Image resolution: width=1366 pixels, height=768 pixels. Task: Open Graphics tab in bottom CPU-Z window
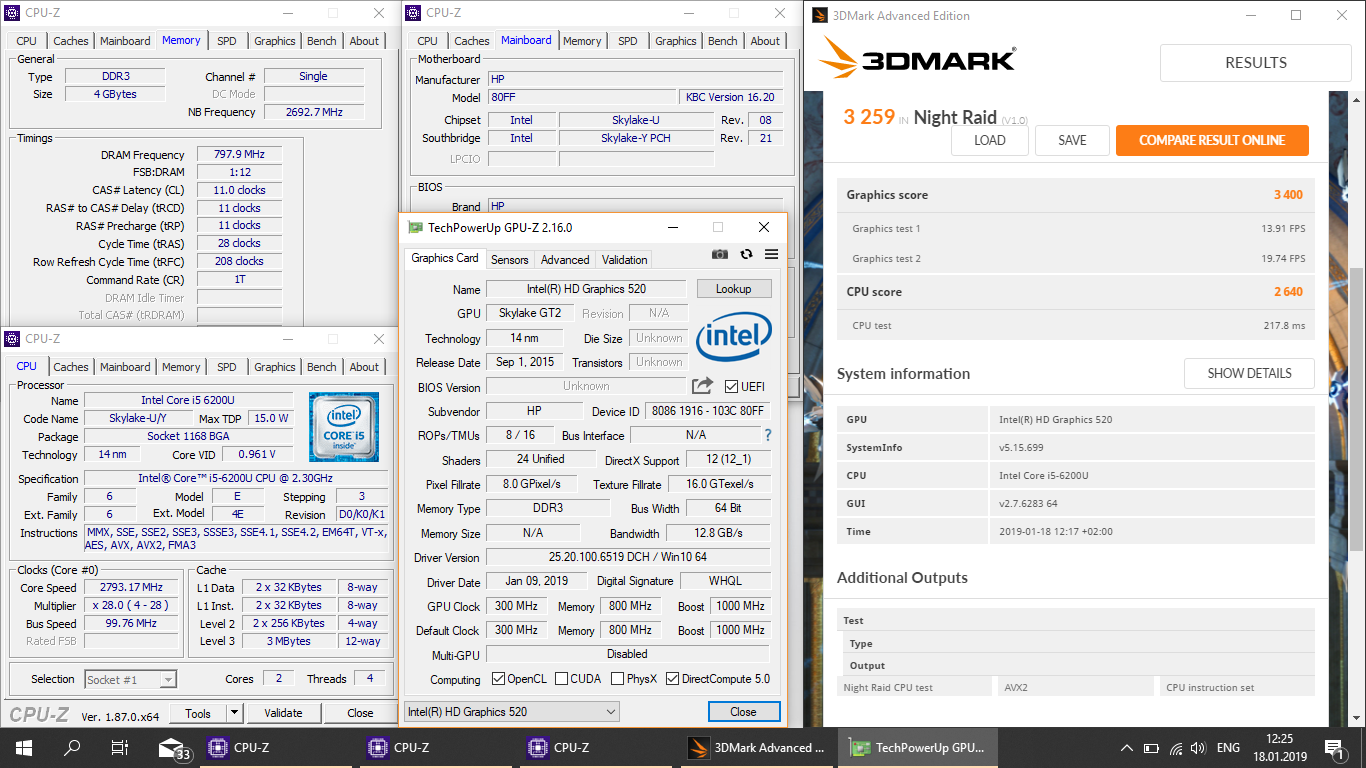coord(274,367)
